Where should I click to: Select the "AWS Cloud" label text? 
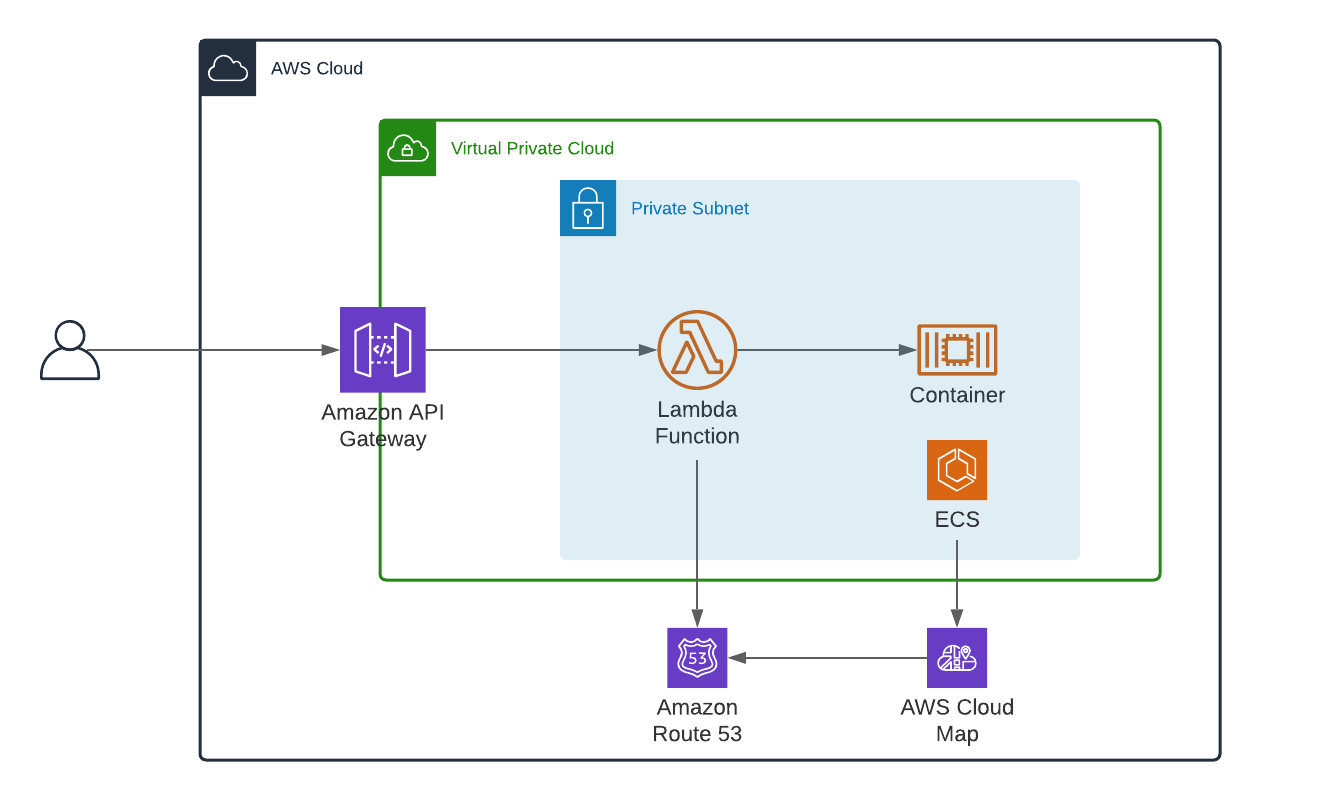(x=317, y=69)
